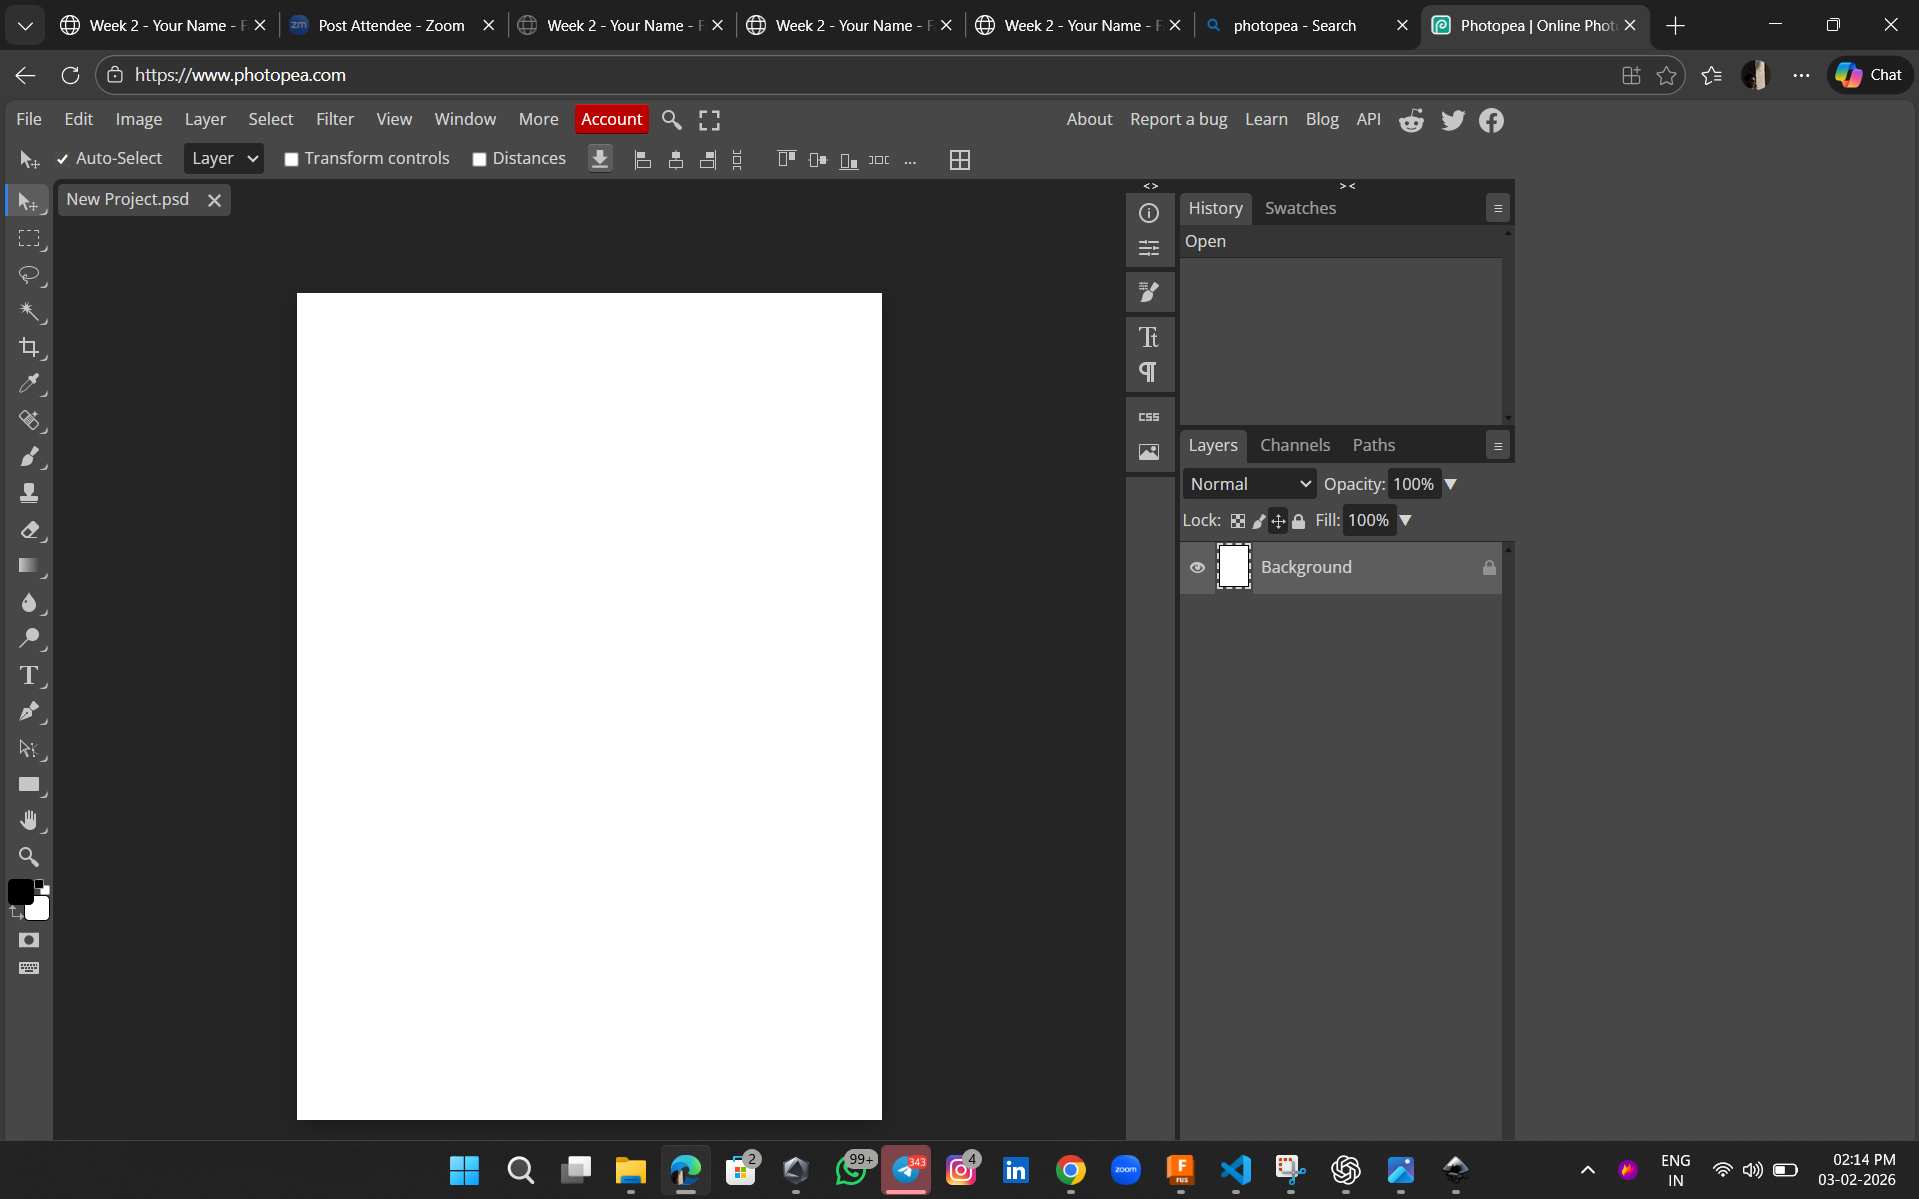Viewport: 1919px width, 1199px height.
Task: Select the Clone Stamp tool
Action: [28, 493]
